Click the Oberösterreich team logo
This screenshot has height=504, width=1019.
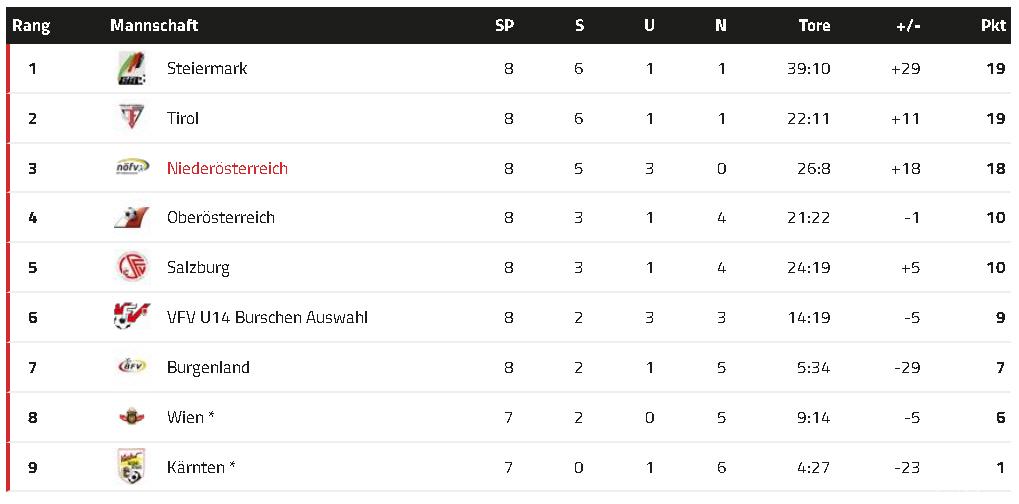[x=131, y=218]
